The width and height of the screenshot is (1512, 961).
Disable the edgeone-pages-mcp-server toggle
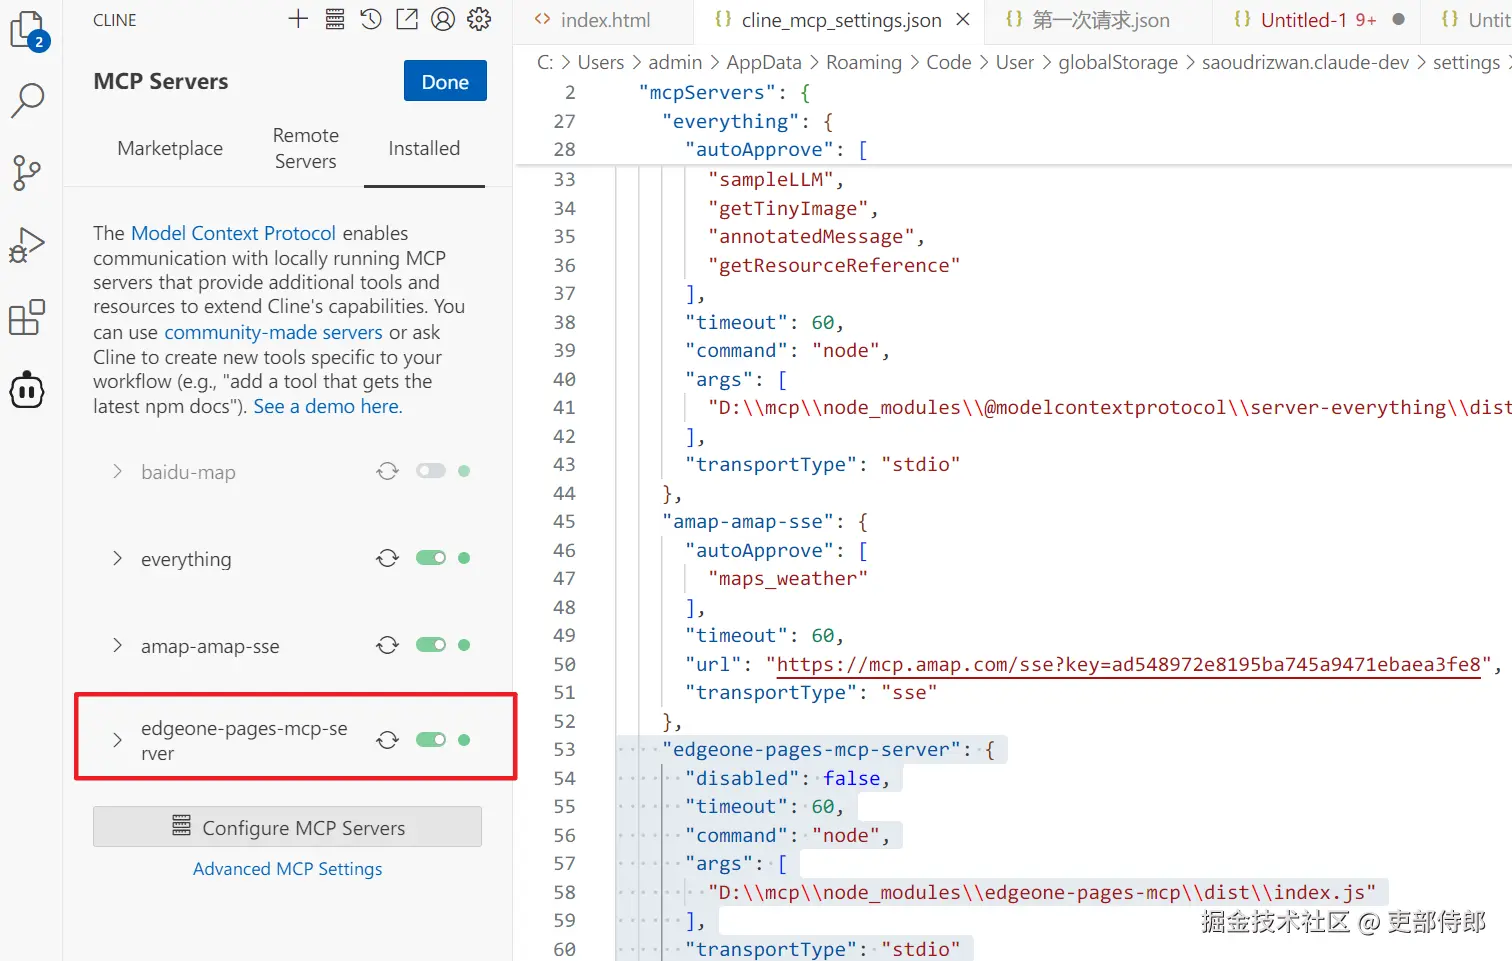(431, 740)
